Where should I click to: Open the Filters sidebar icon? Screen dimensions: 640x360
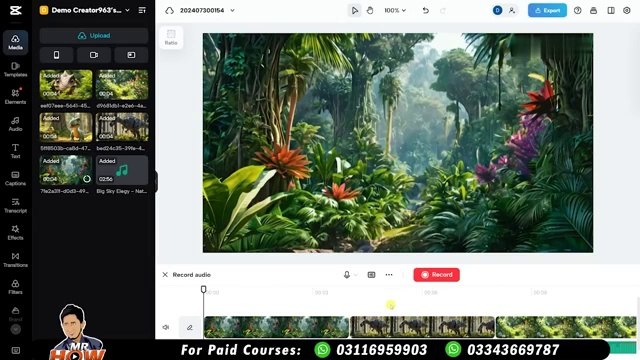(16, 287)
